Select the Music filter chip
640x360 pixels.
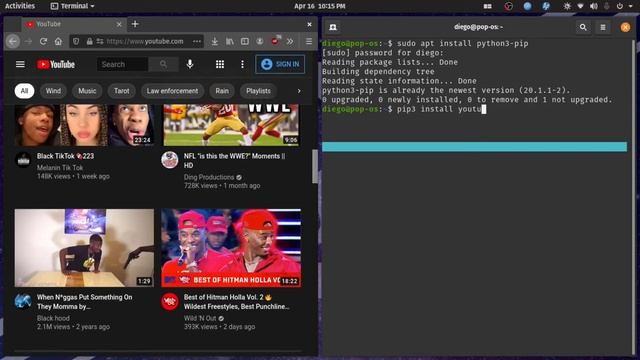point(87,91)
